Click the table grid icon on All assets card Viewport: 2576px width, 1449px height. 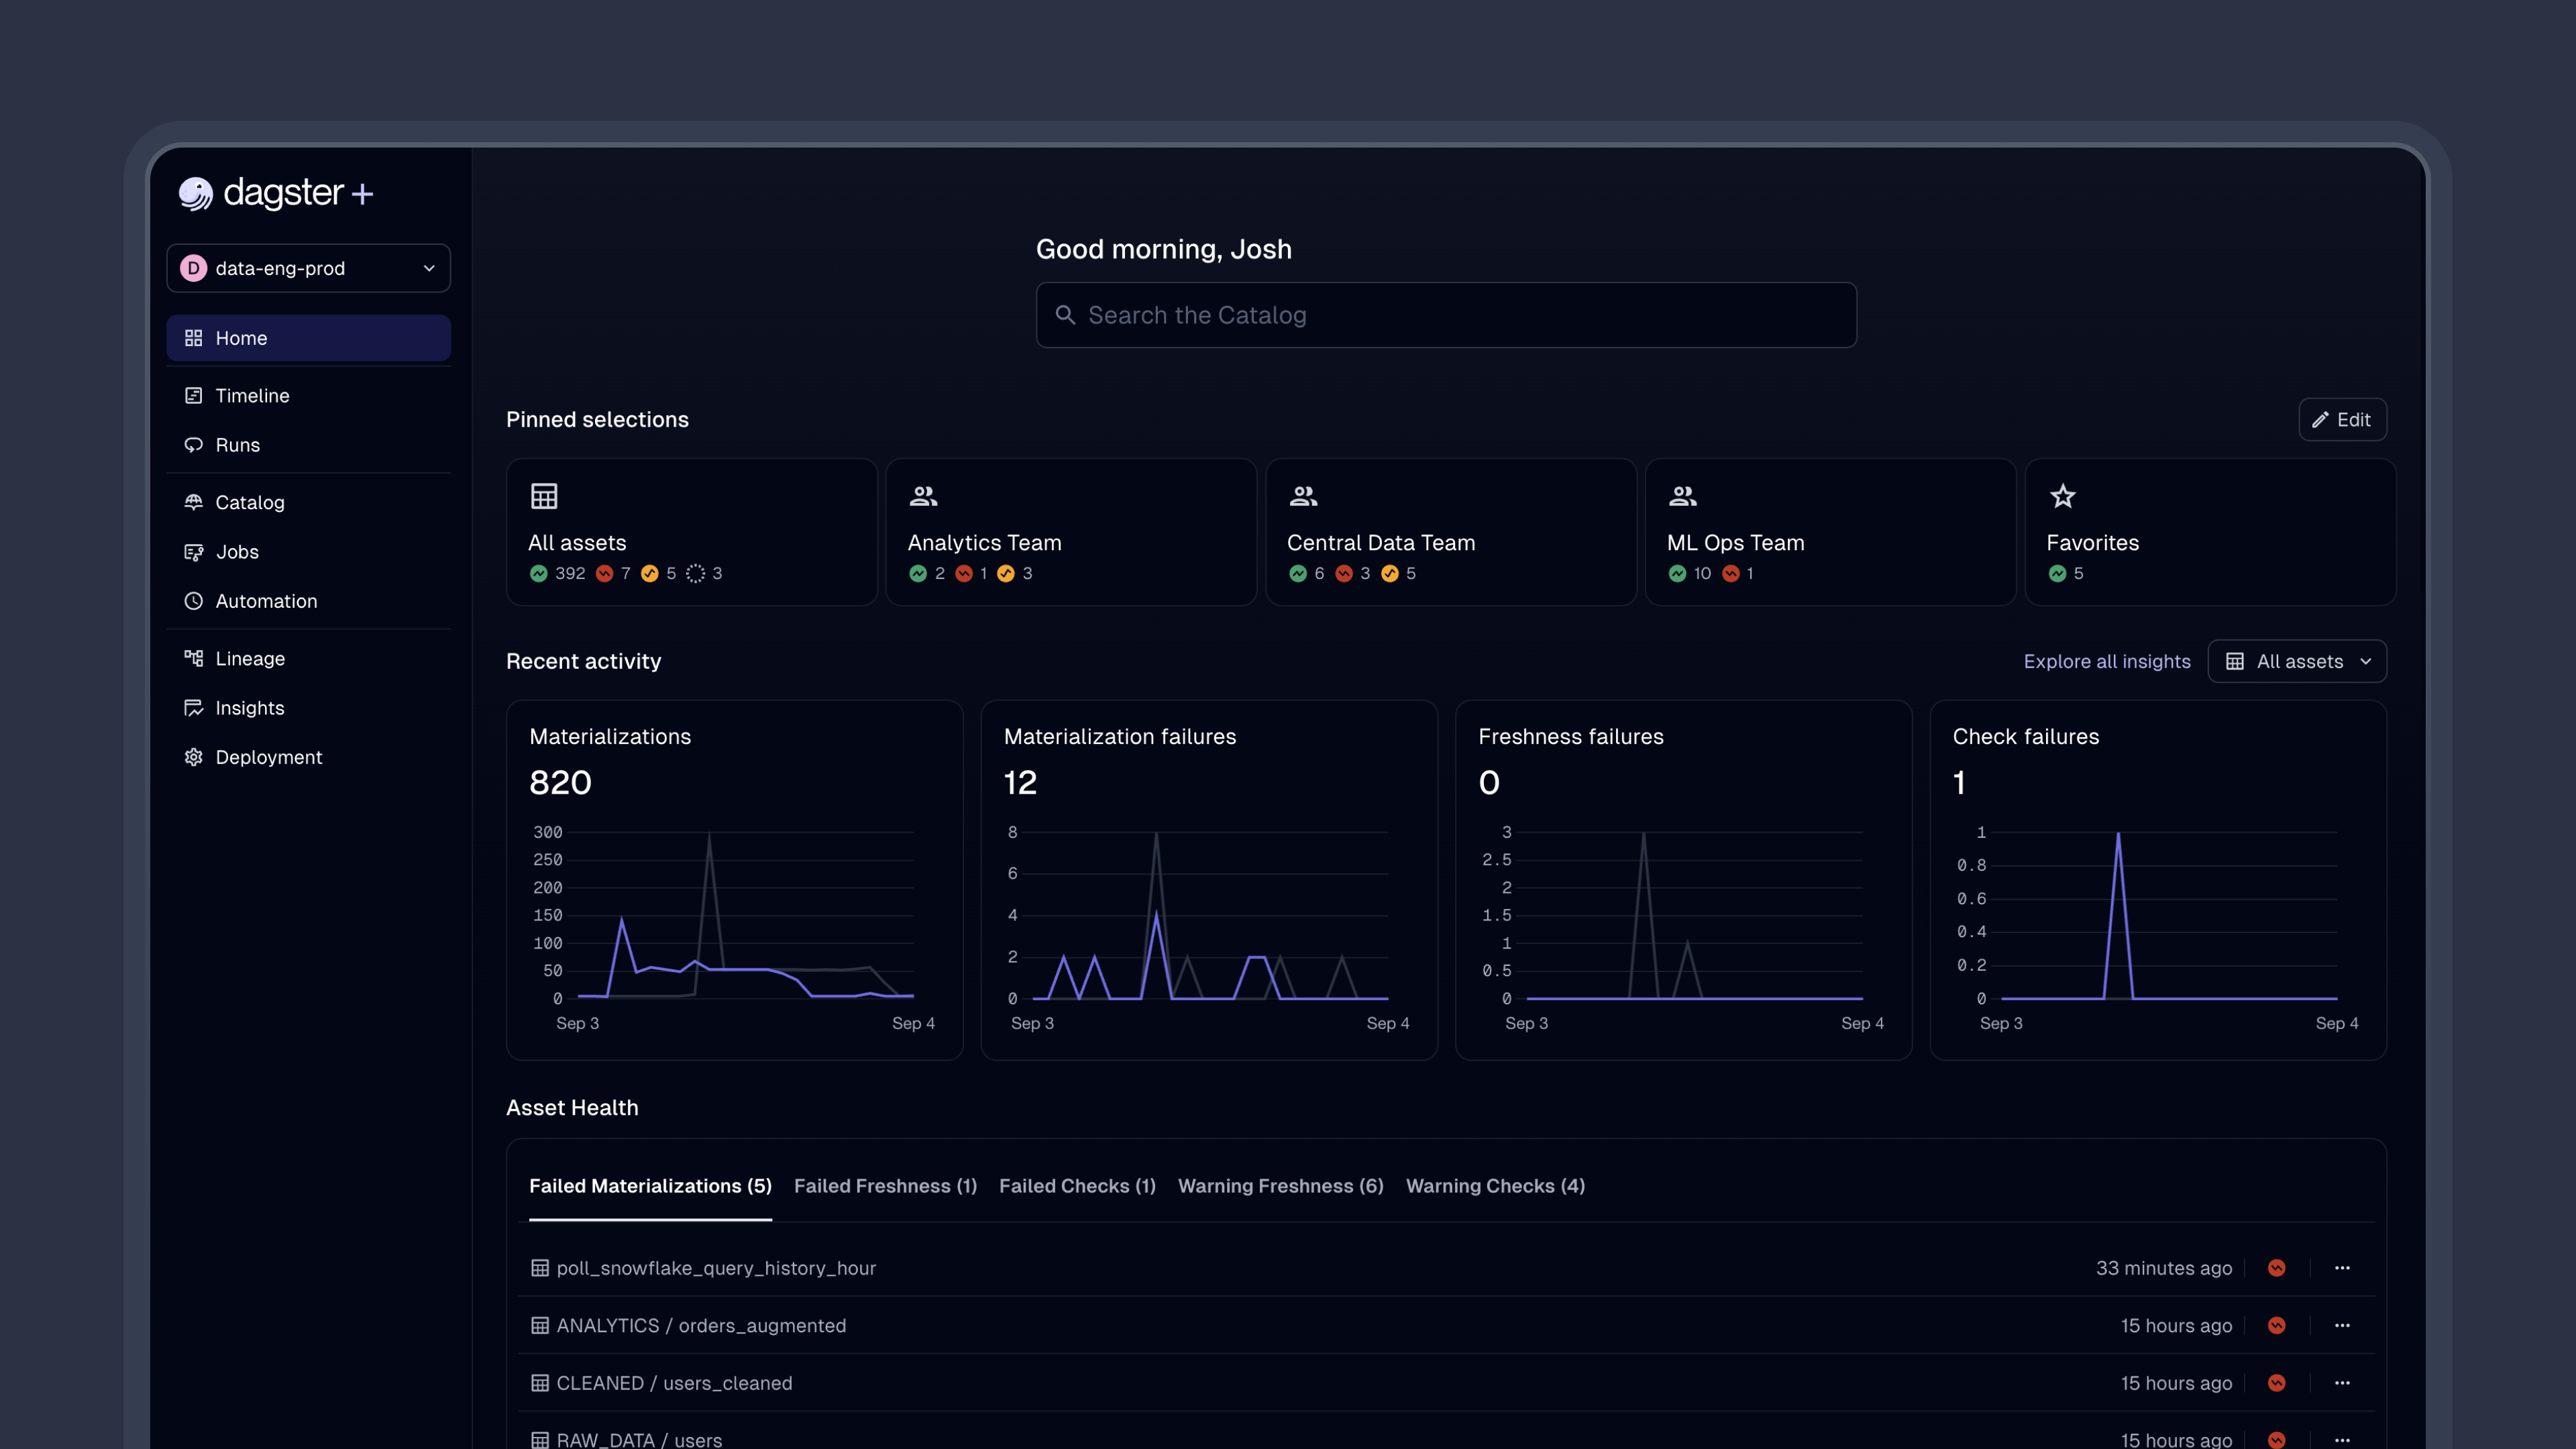point(544,496)
